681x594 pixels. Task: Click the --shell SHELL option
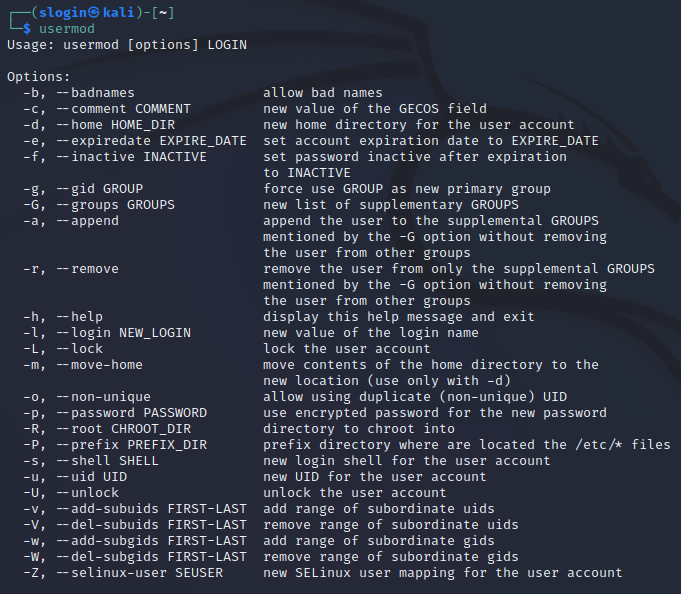108,461
